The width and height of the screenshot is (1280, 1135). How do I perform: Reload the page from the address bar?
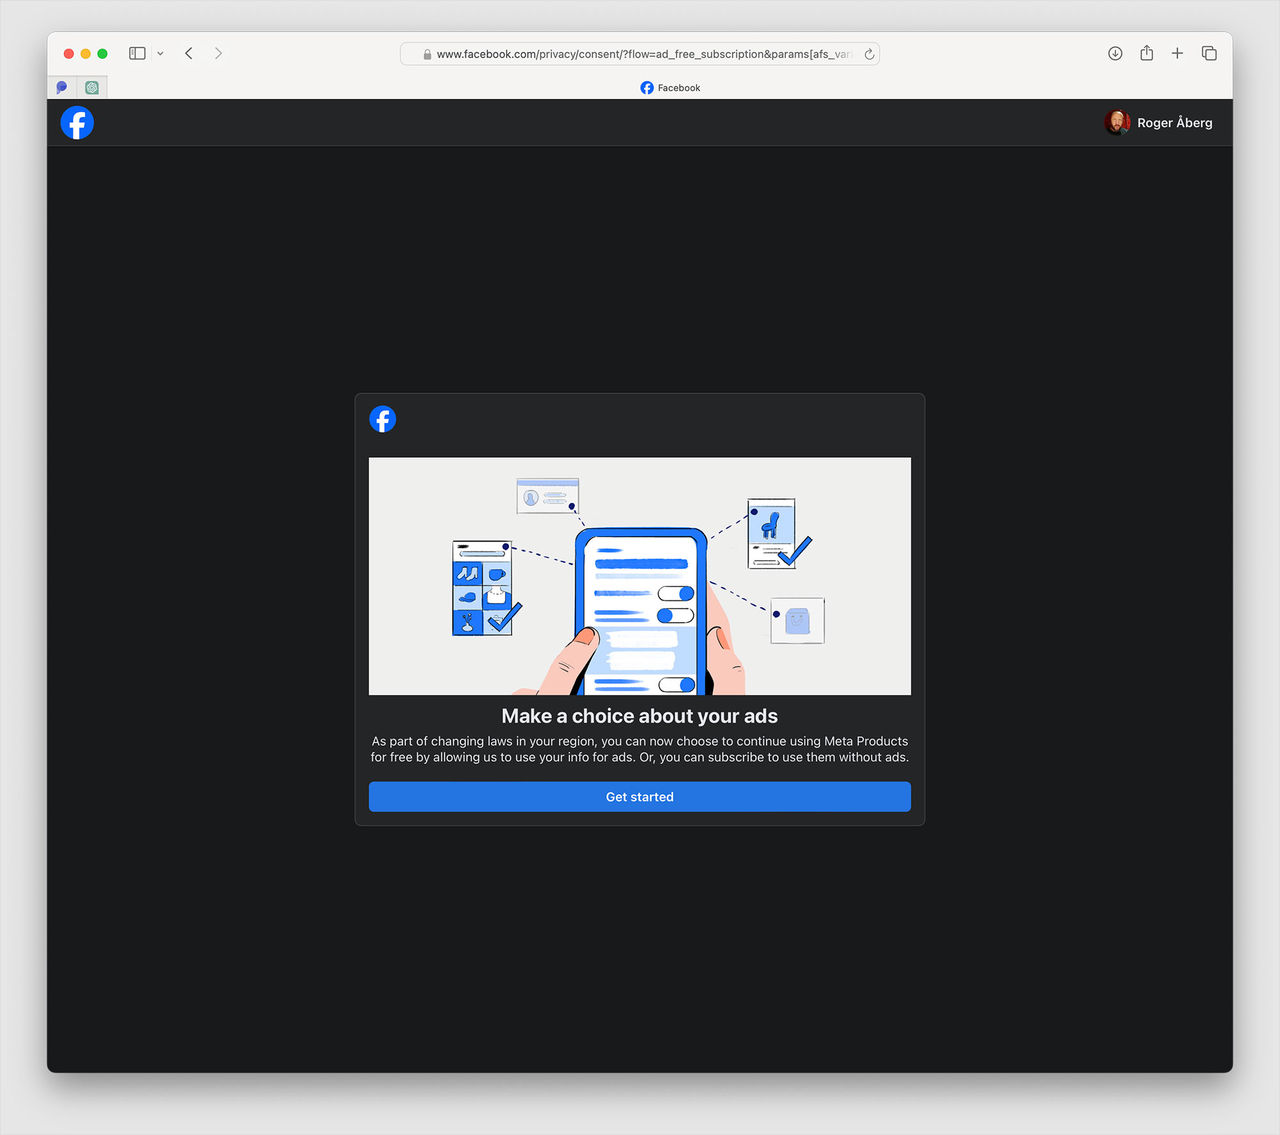(x=869, y=54)
